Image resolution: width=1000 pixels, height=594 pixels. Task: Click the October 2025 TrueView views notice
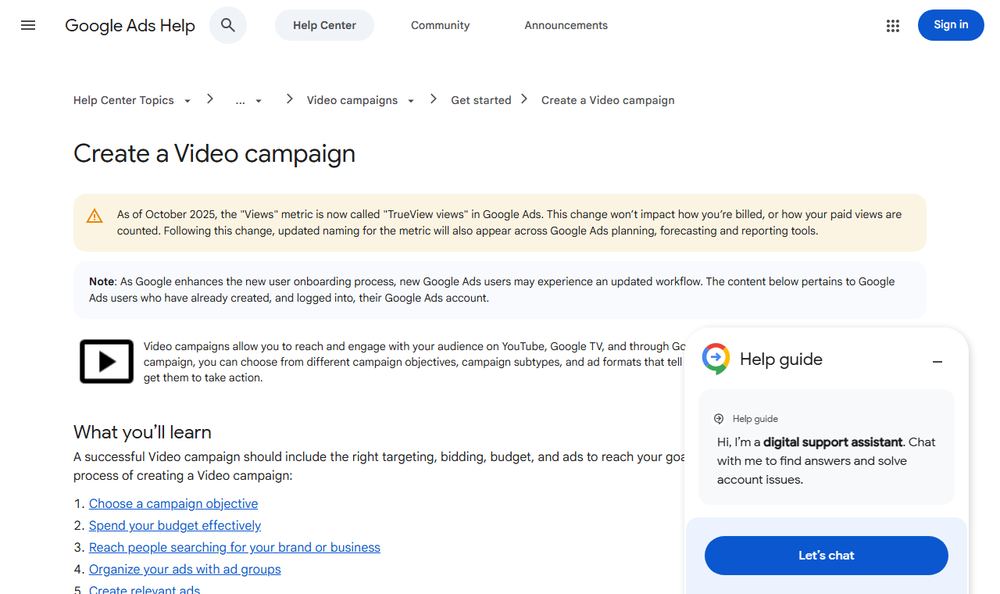509,223
